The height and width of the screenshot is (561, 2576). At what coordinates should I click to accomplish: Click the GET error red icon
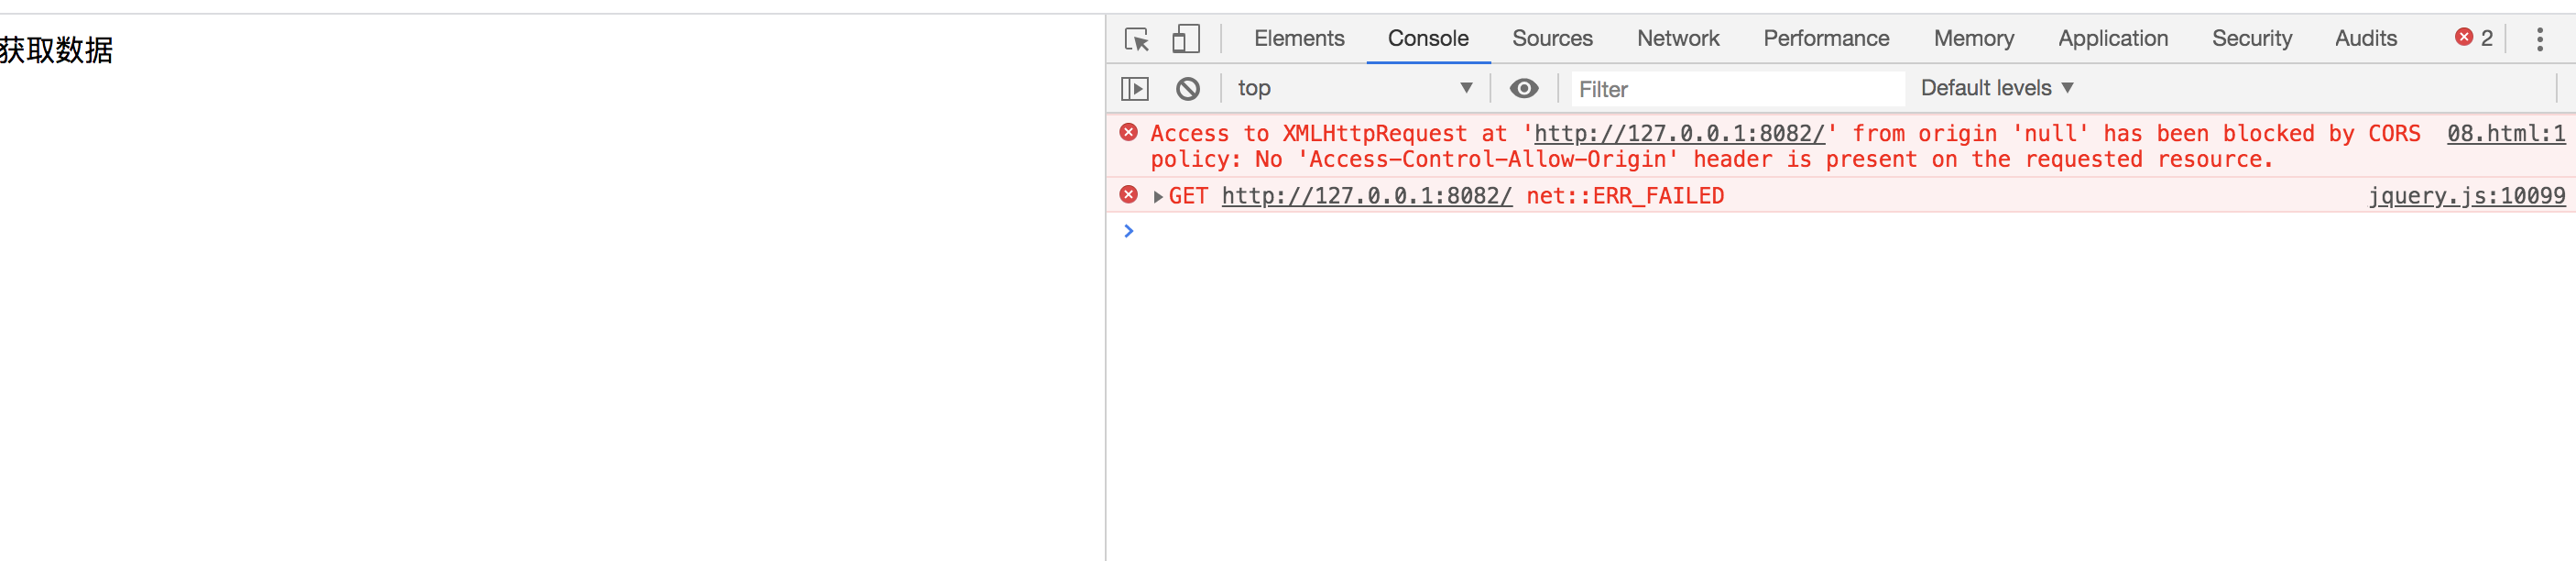coord(1129,195)
